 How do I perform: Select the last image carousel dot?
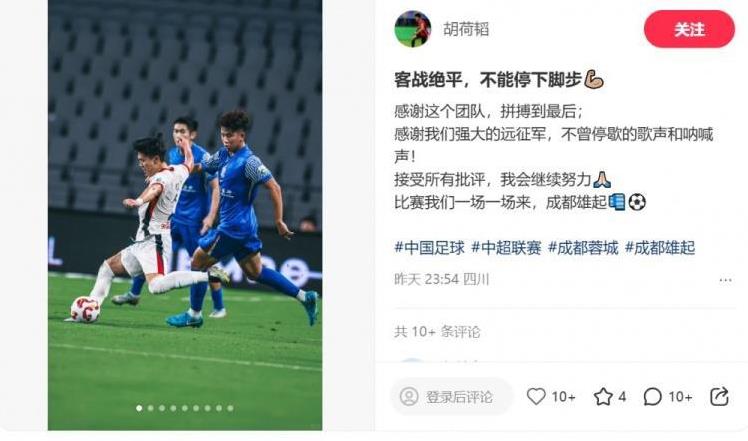click(230, 408)
